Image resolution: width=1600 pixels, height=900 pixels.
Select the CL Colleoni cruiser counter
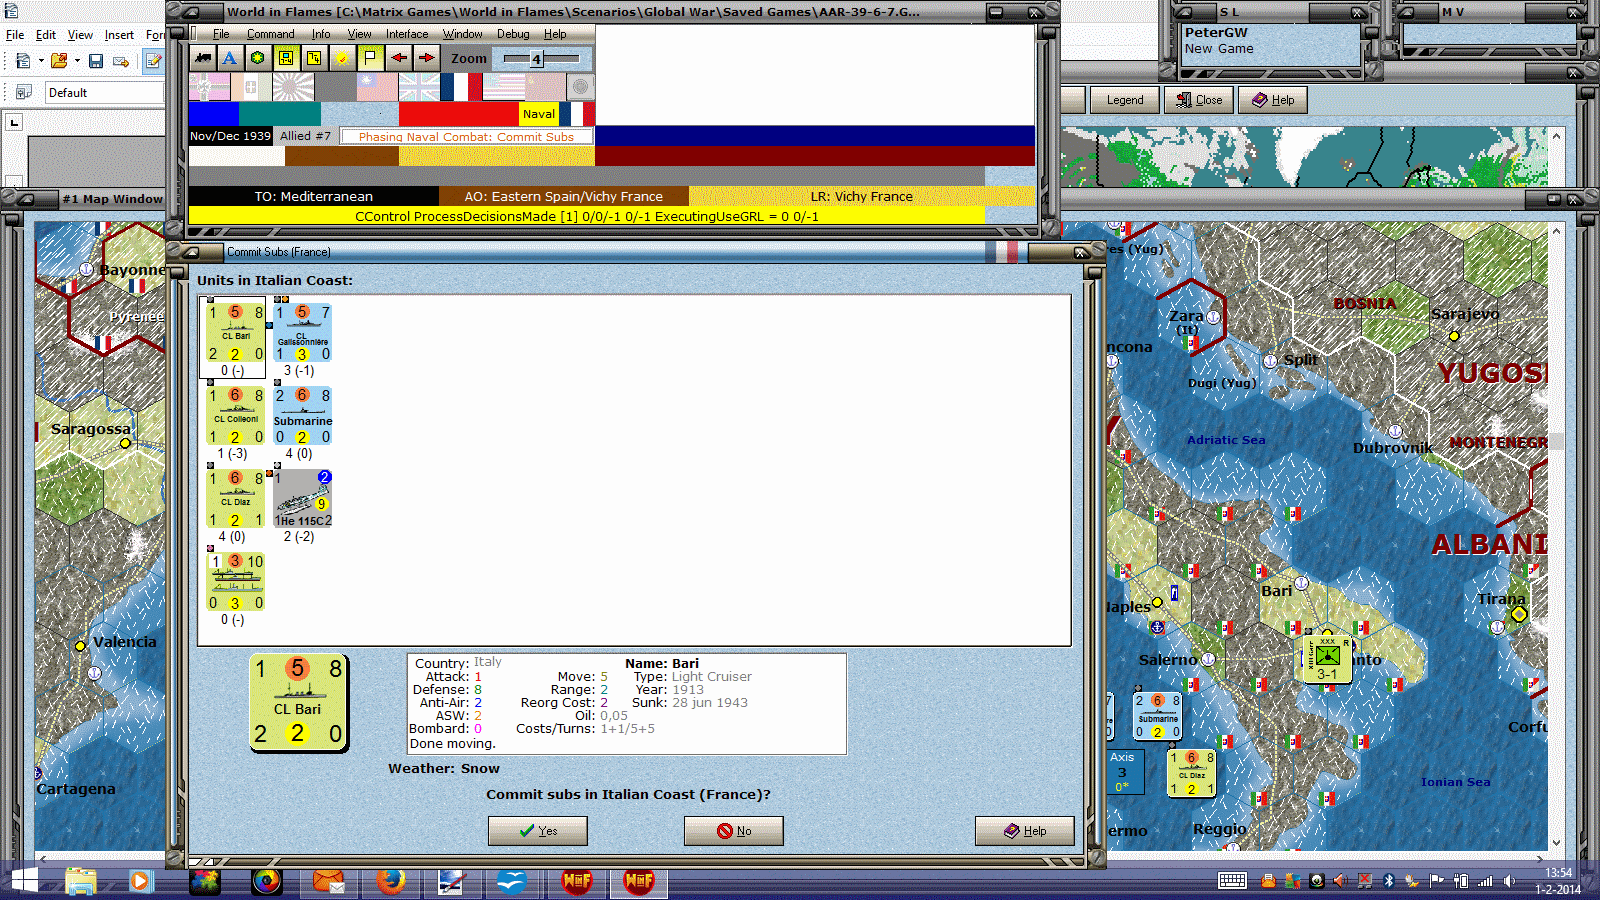(235, 415)
